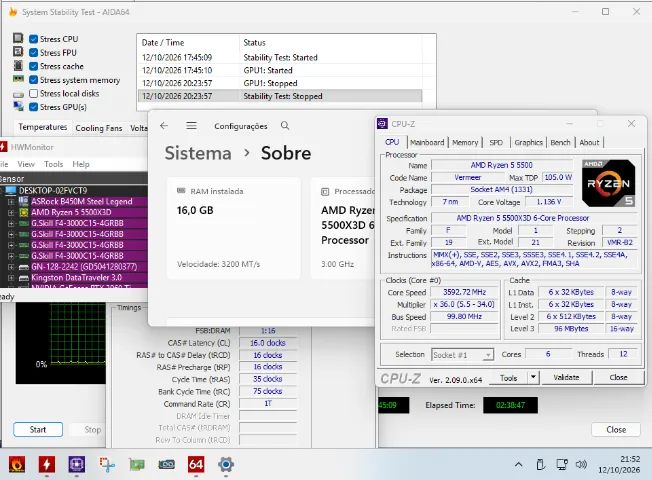Open OCCT flame icon in taskbar
The height and width of the screenshot is (480, 652).
[x=17, y=464]
